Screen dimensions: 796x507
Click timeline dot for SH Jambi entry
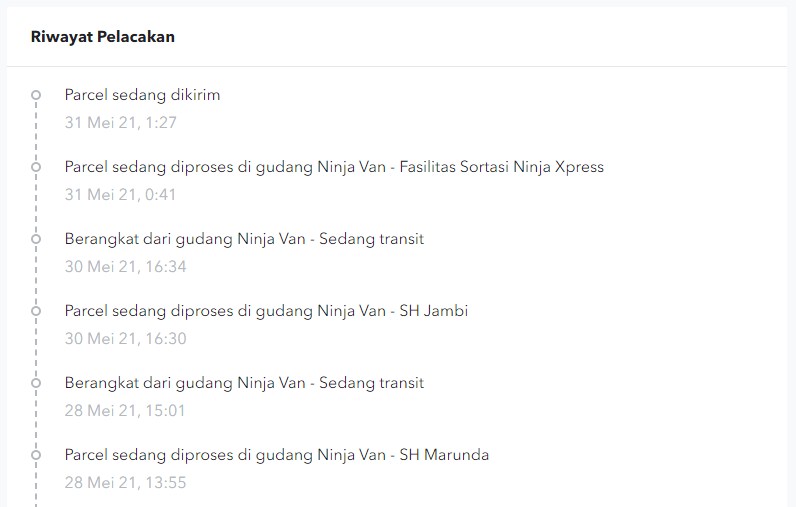point(36,311)
